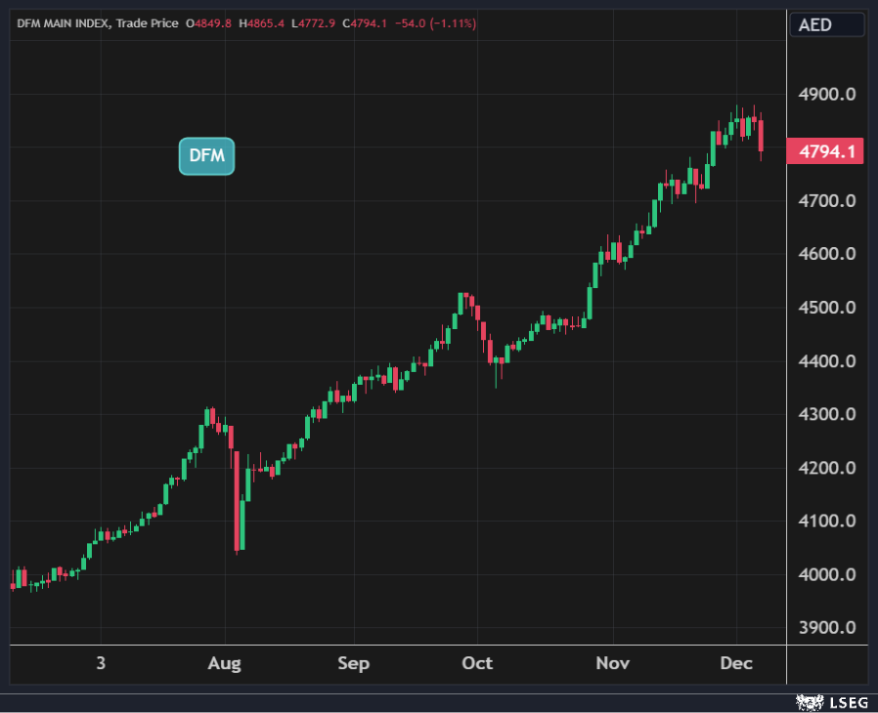Click the Oct label on time axis

[x=477, y=664]
